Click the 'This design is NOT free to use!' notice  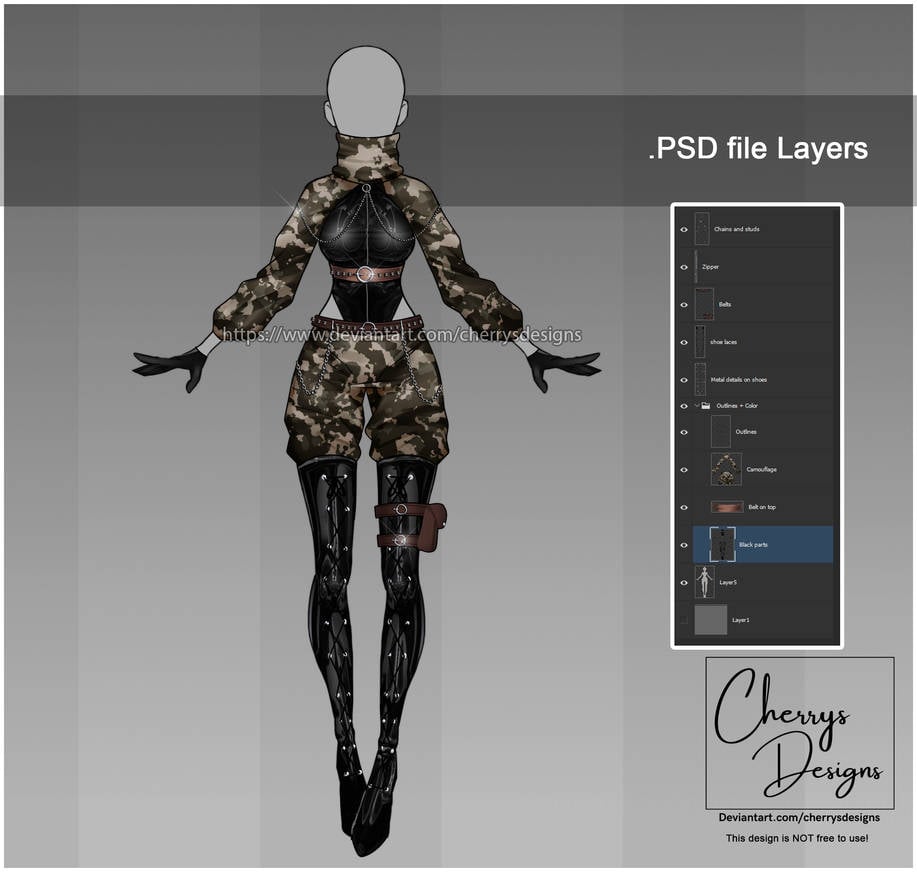click(x=797, y=838)
